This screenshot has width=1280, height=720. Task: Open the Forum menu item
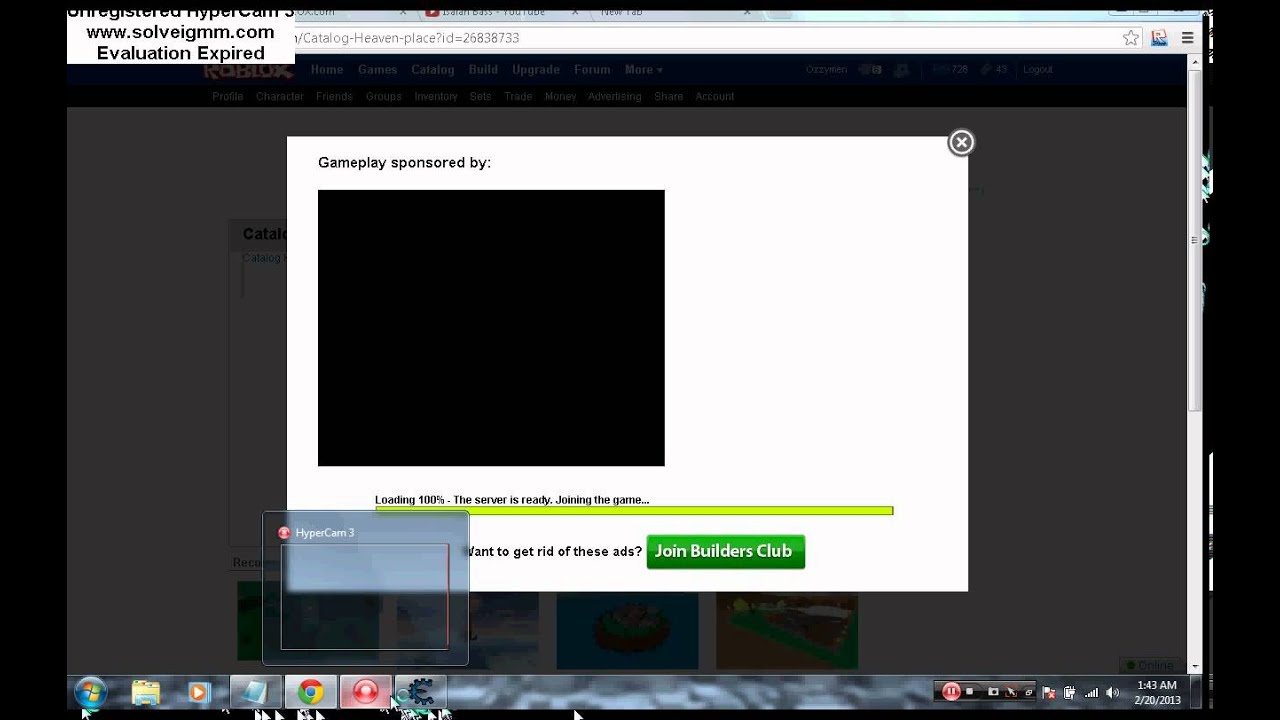592,70
